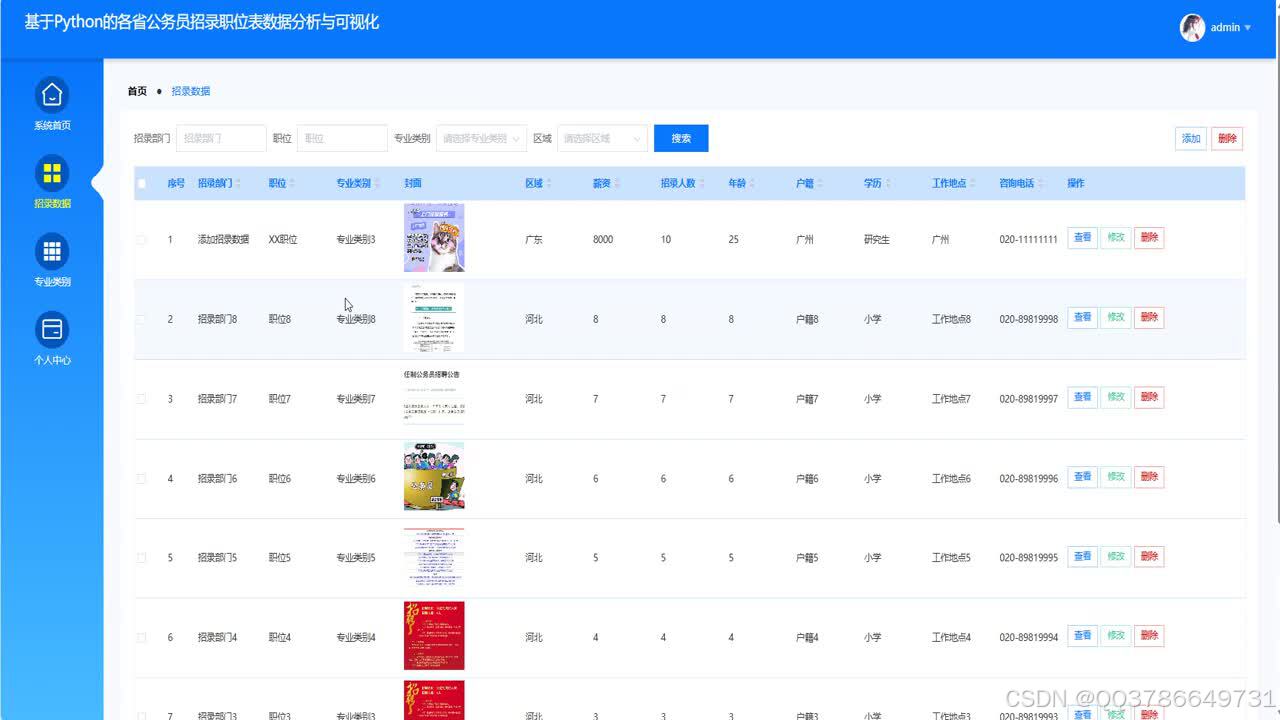Click 查看 for 招录部门6 row
The width and height of the screenshot is (1280, 720).
(1082, 477)
